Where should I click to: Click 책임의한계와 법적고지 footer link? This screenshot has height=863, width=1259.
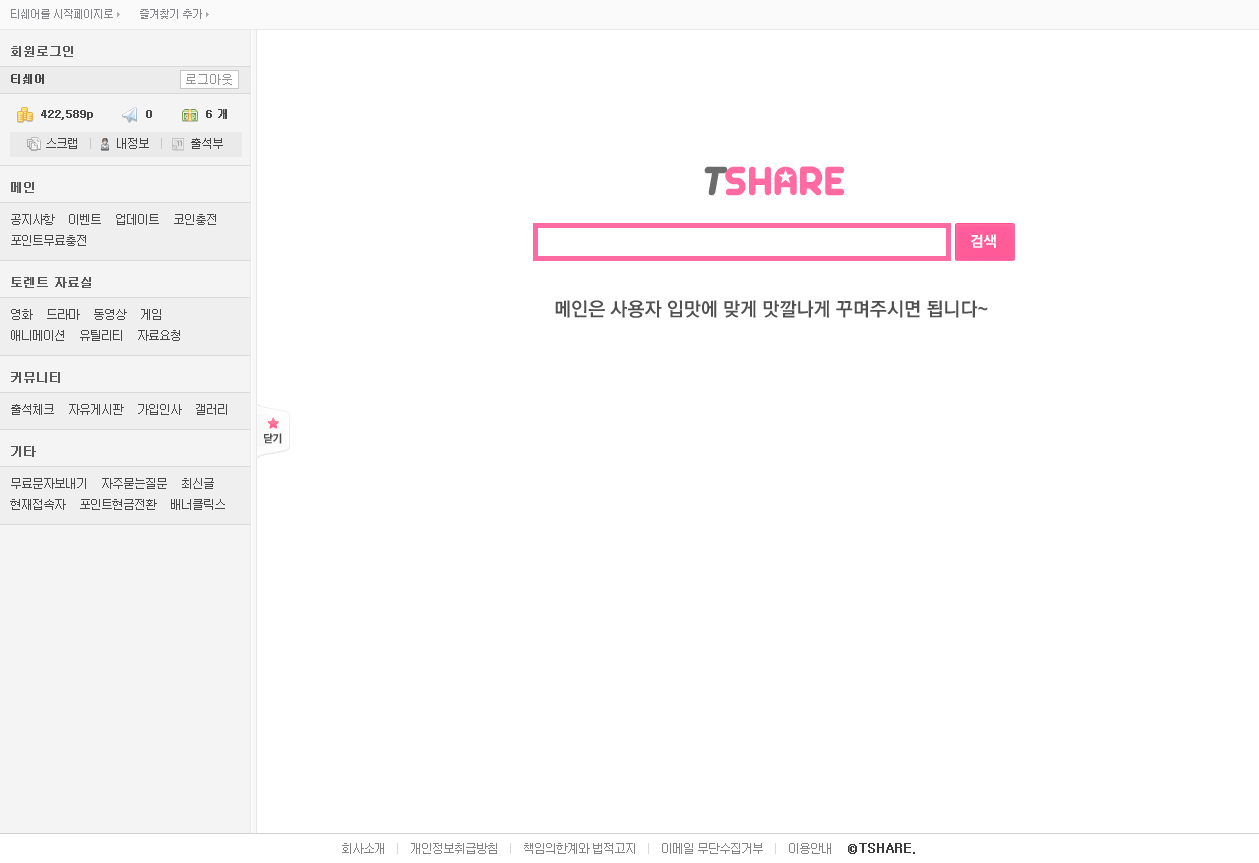(580, 849)
